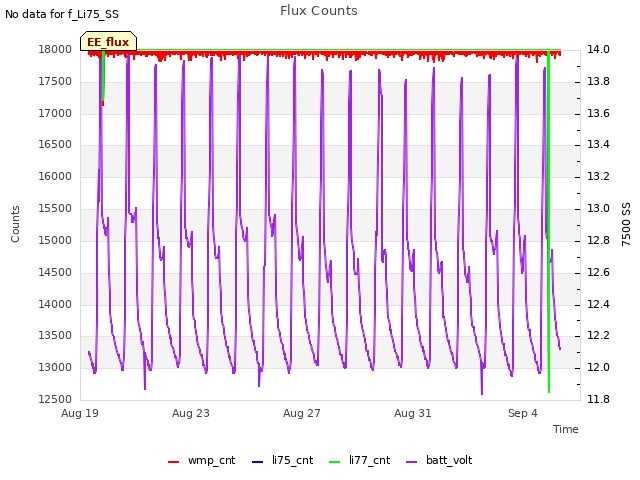
Task: Click the 13.4 right axis tick label
Action: coord(598,144)
